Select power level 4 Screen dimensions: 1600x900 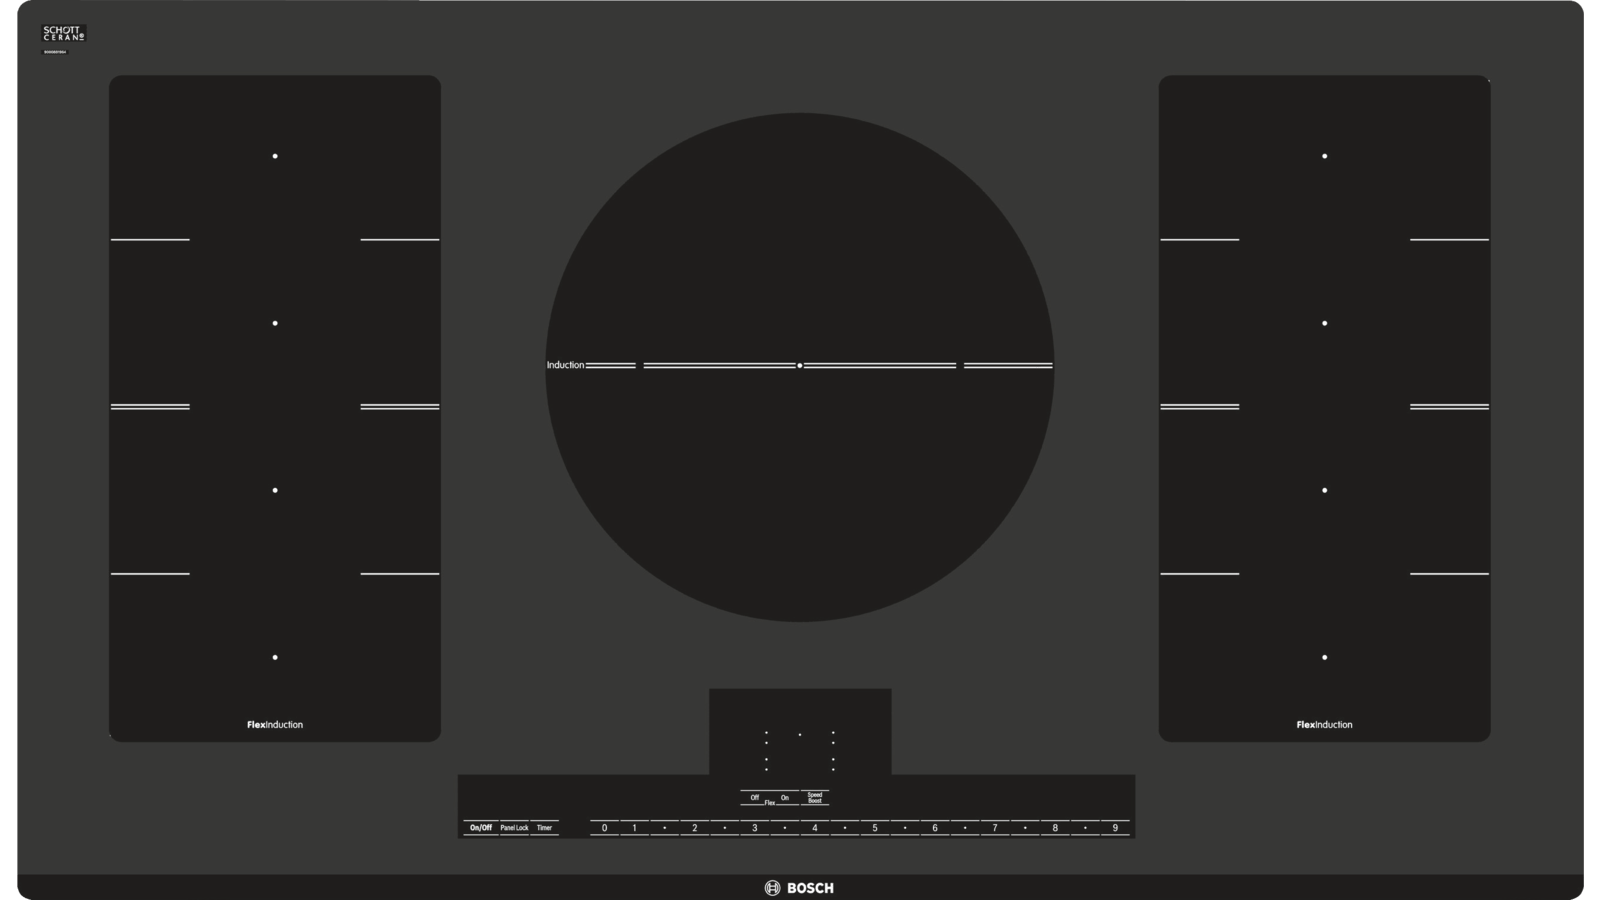(814, 828)
